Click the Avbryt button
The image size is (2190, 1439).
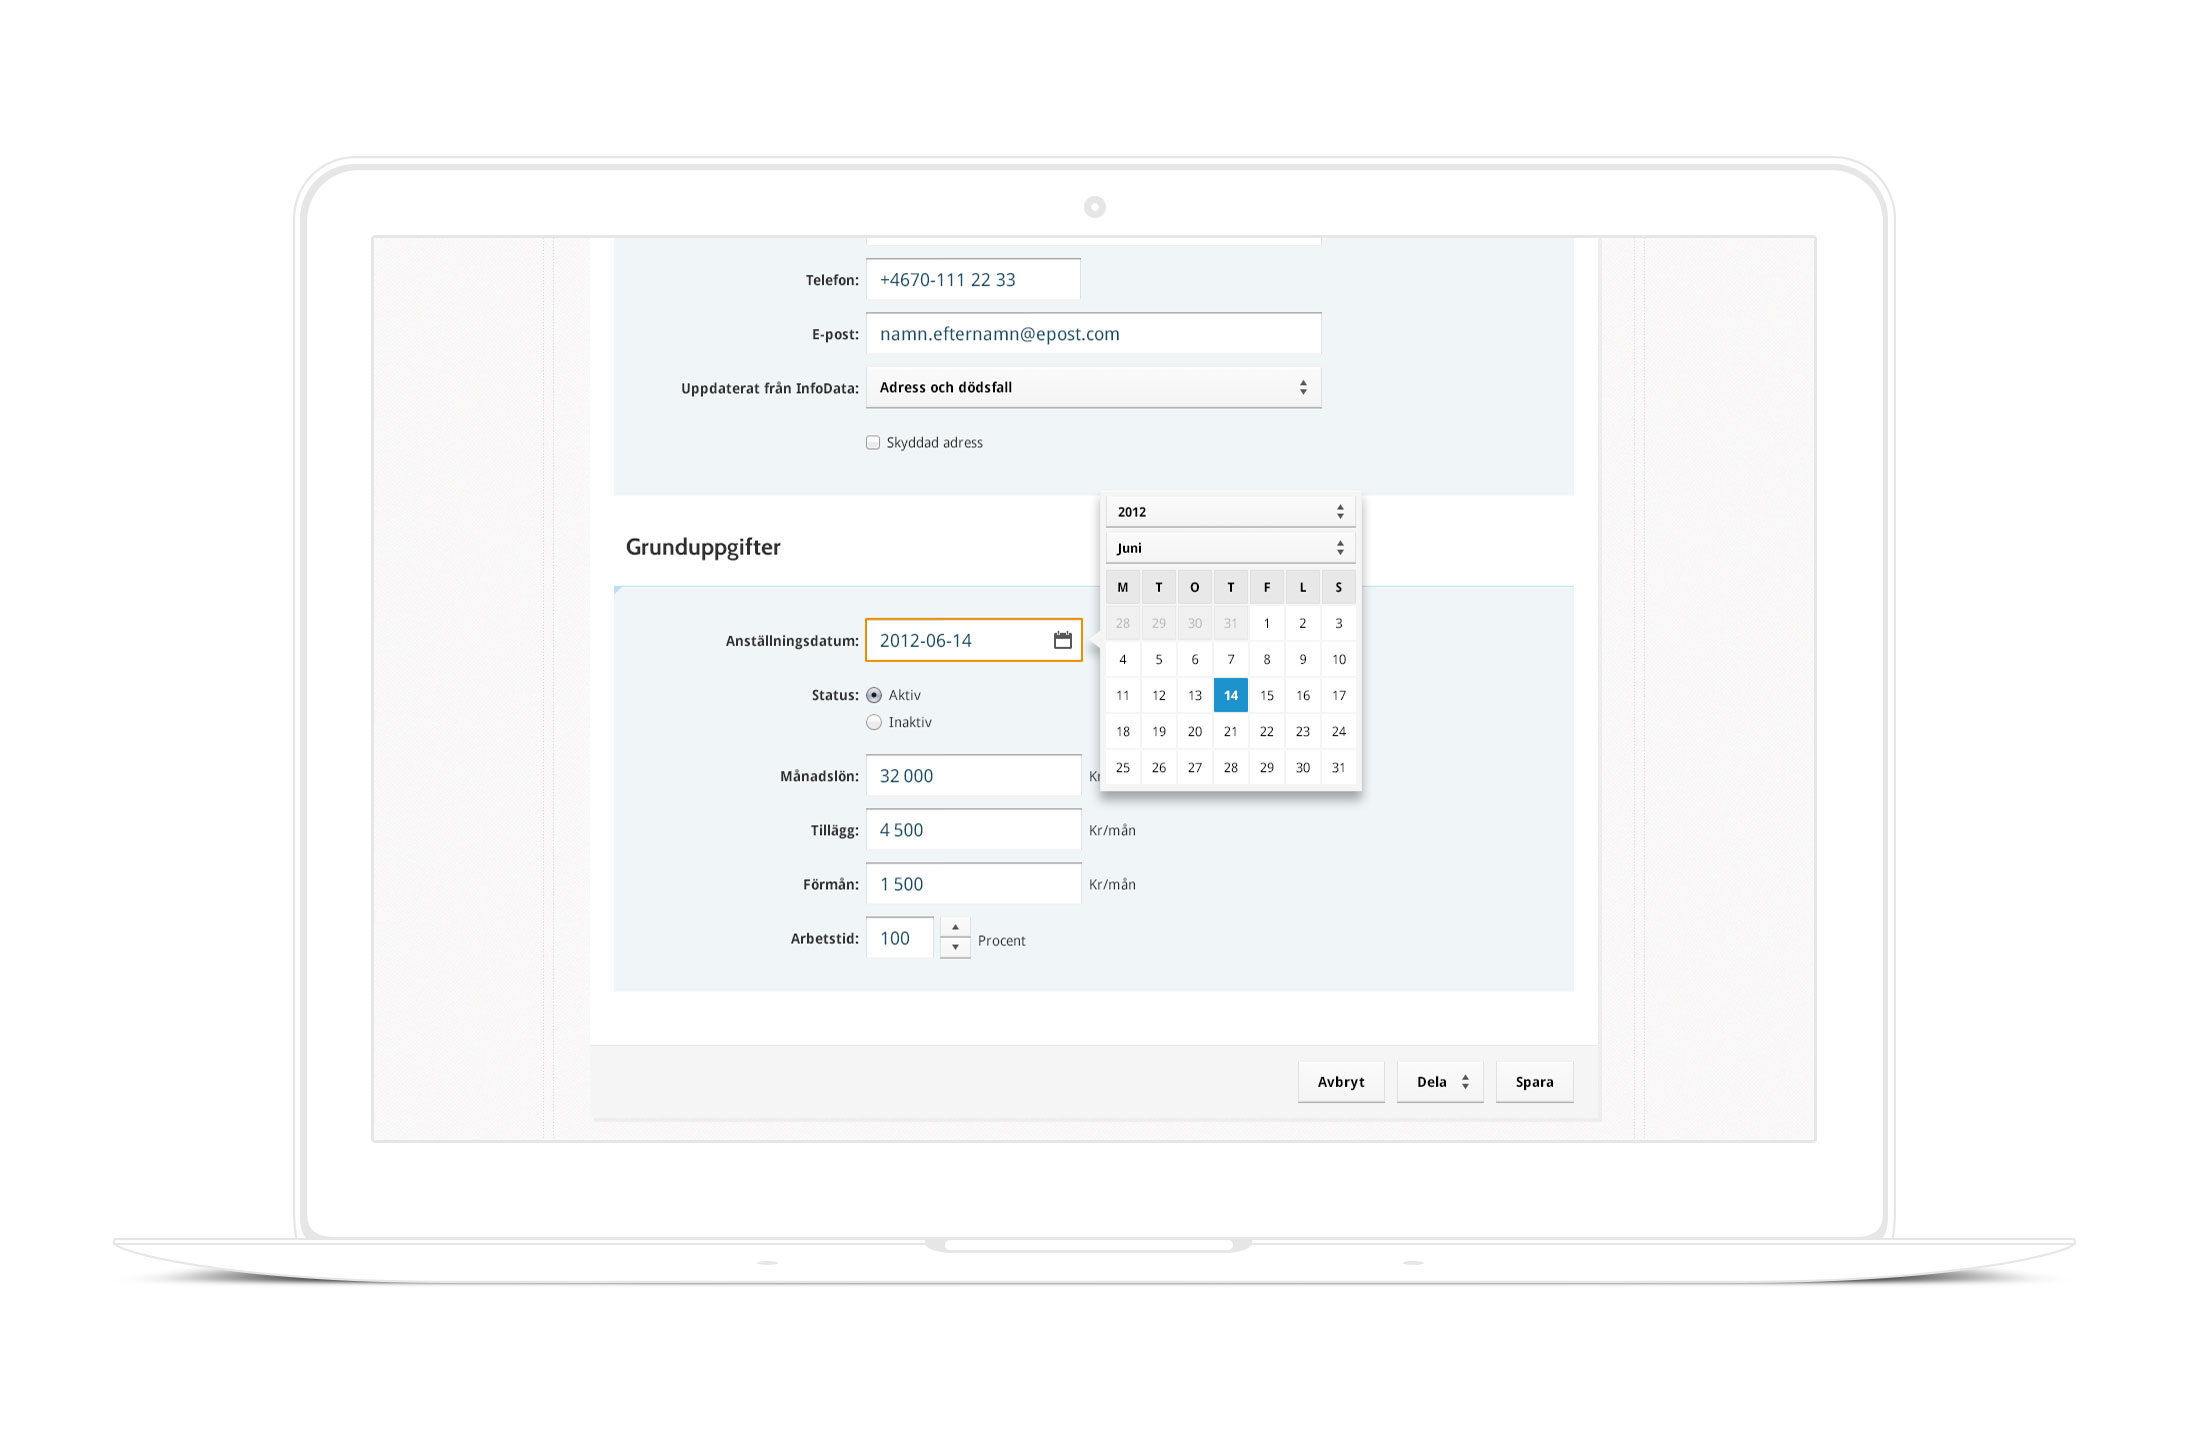[x=1341, y=1082]
